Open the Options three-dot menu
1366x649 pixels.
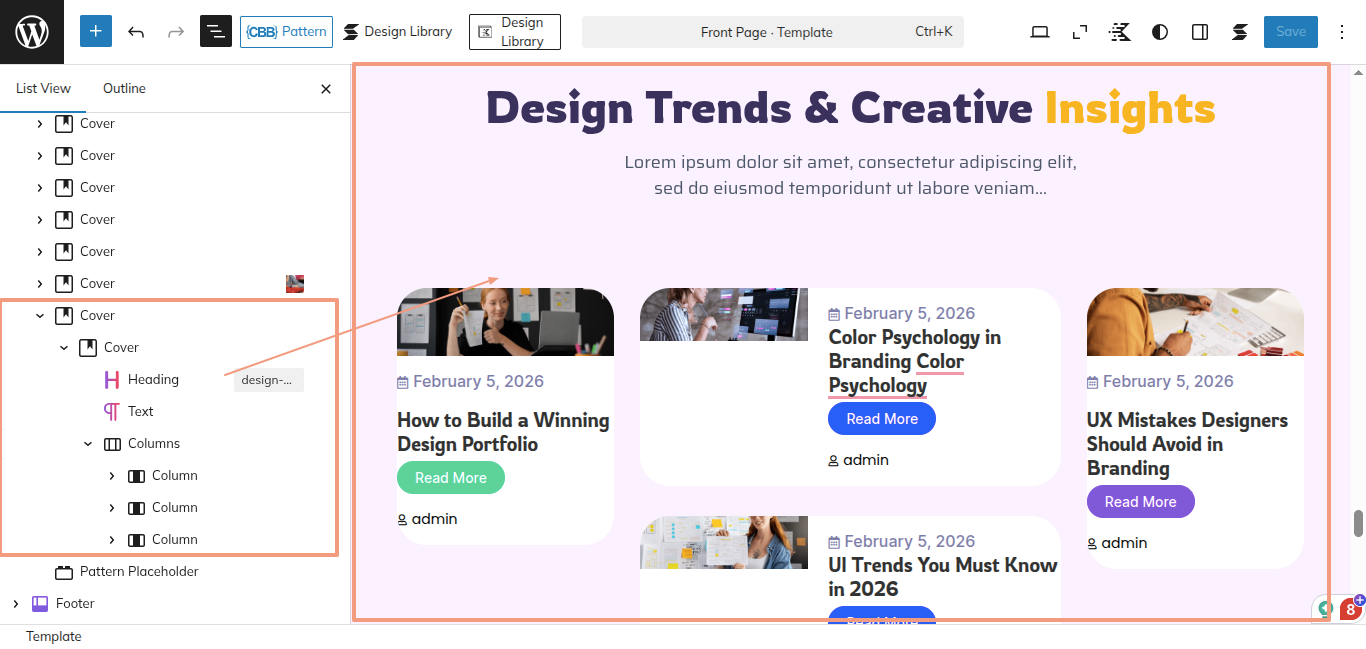pos(1342,32)
